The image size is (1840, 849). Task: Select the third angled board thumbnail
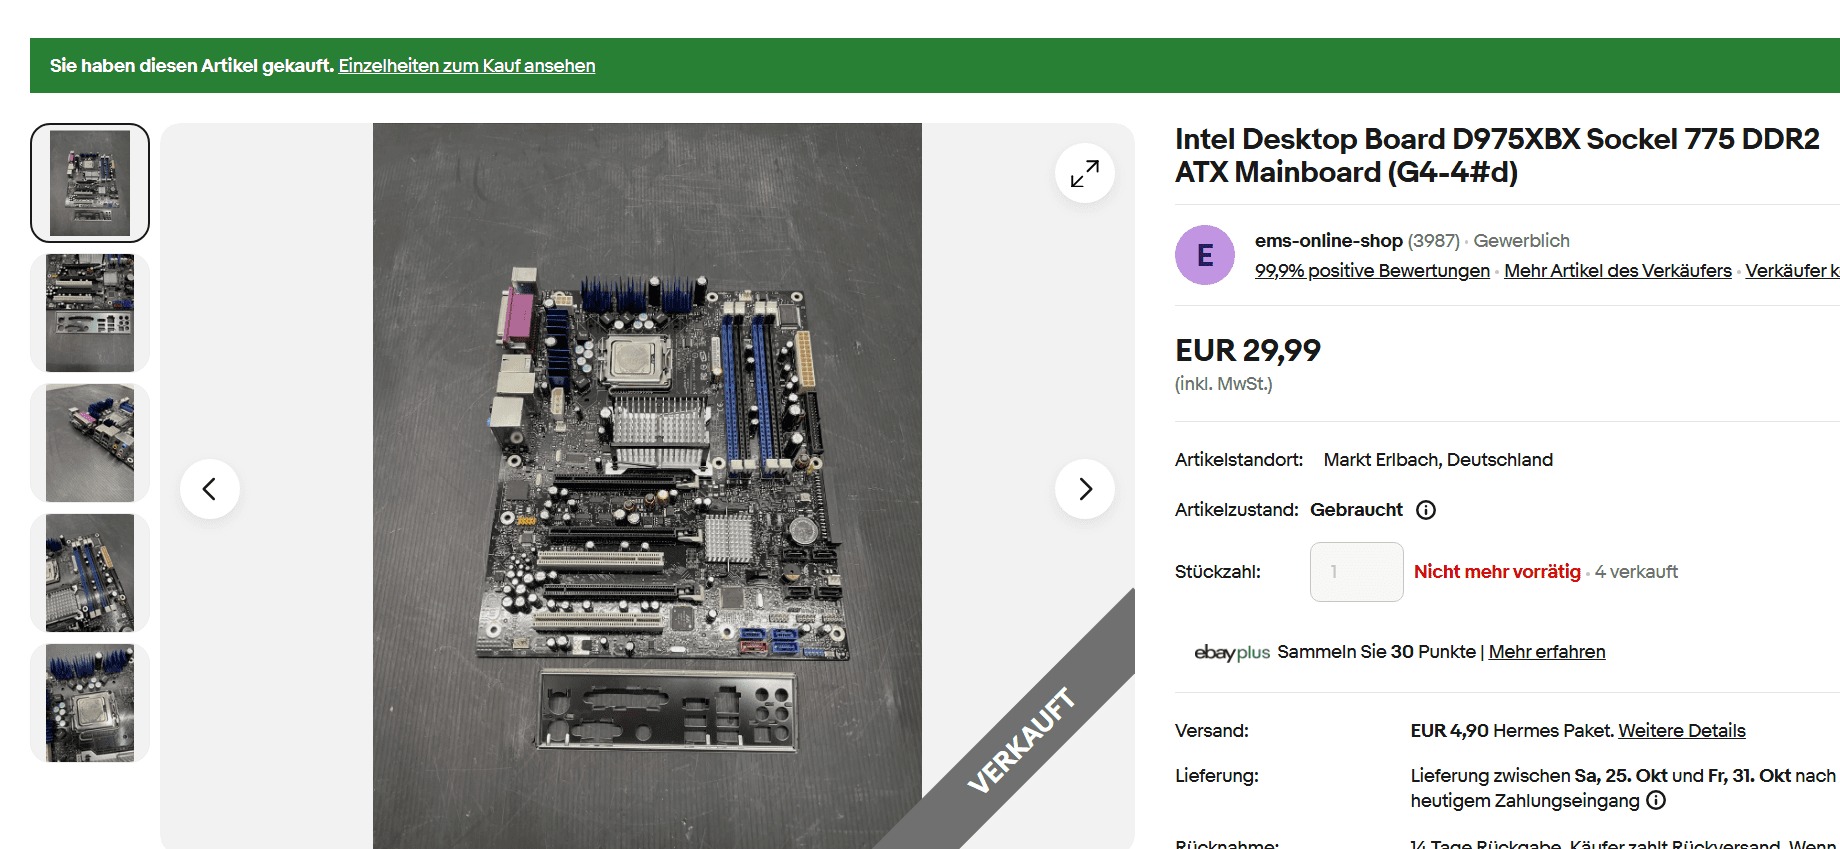click(x=90, y=443)
